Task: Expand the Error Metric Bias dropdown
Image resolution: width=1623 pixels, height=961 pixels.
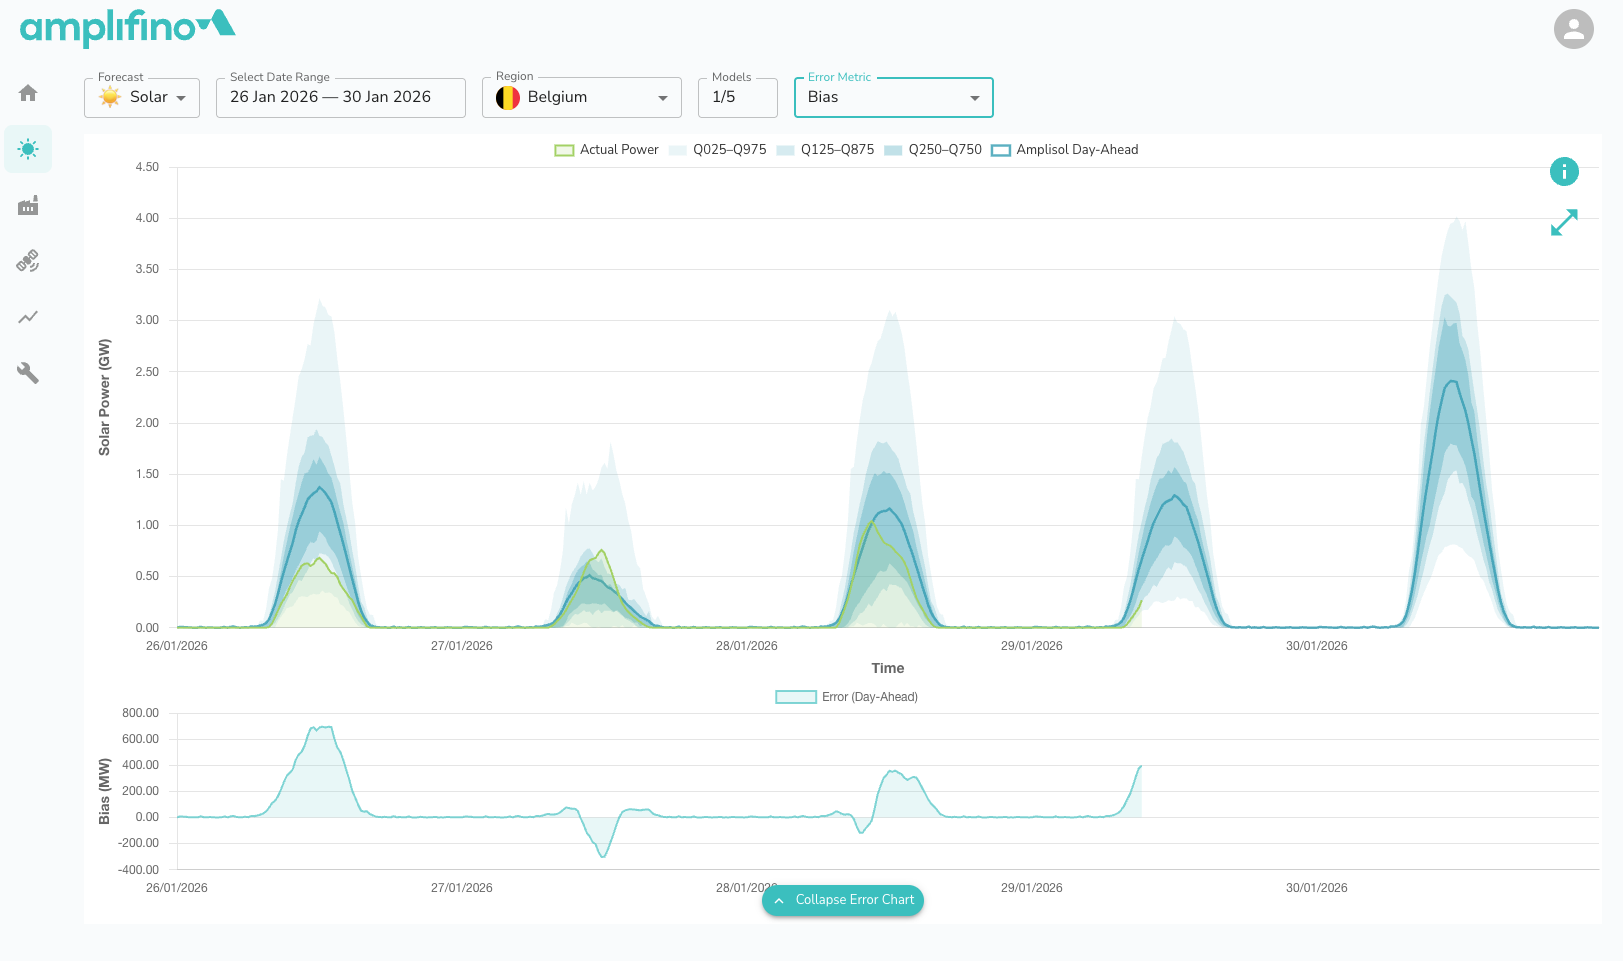Action: [893, 98]
